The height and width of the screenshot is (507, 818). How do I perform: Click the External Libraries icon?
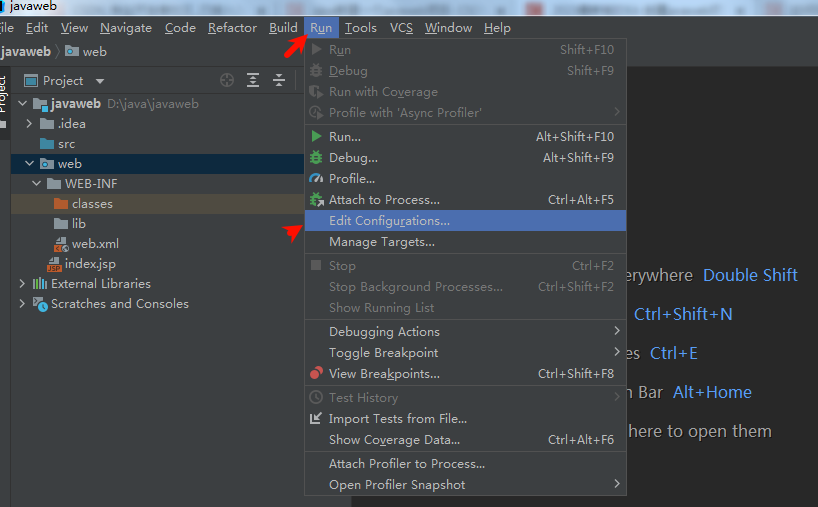point(40,284)
